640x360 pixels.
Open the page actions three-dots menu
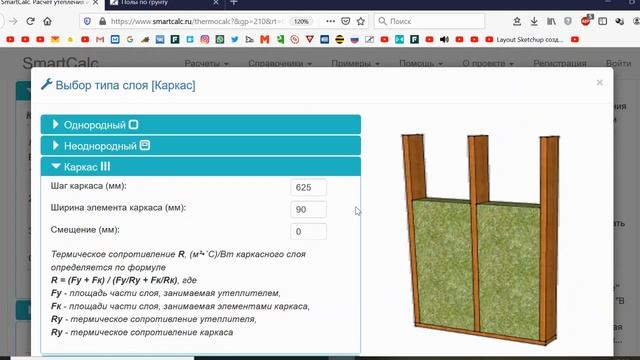pos(331,21)
